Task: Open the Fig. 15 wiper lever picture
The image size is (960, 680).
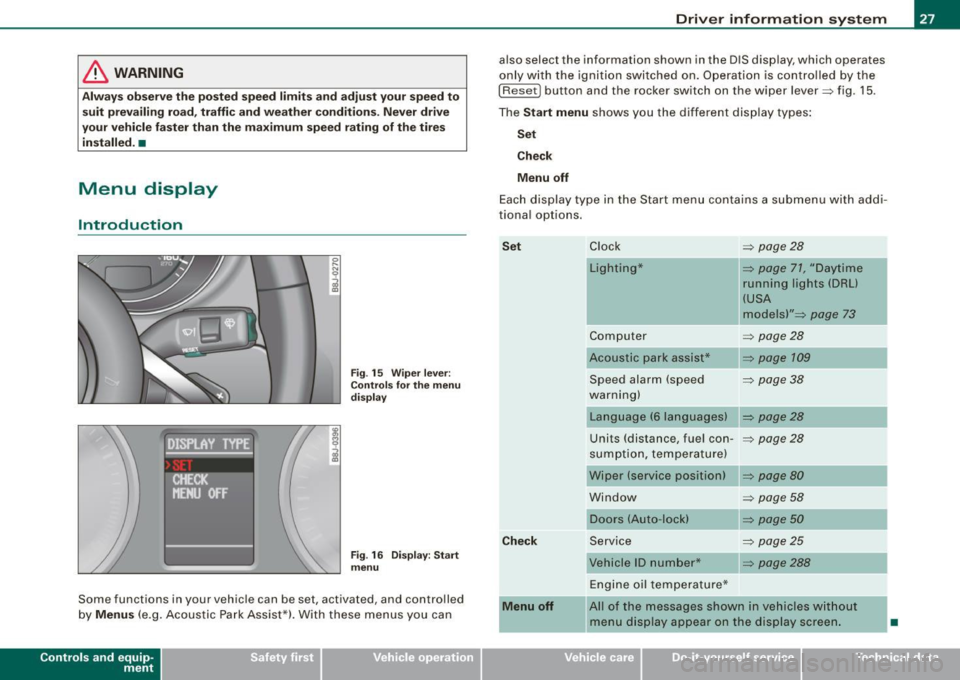Action: point(209,329)
